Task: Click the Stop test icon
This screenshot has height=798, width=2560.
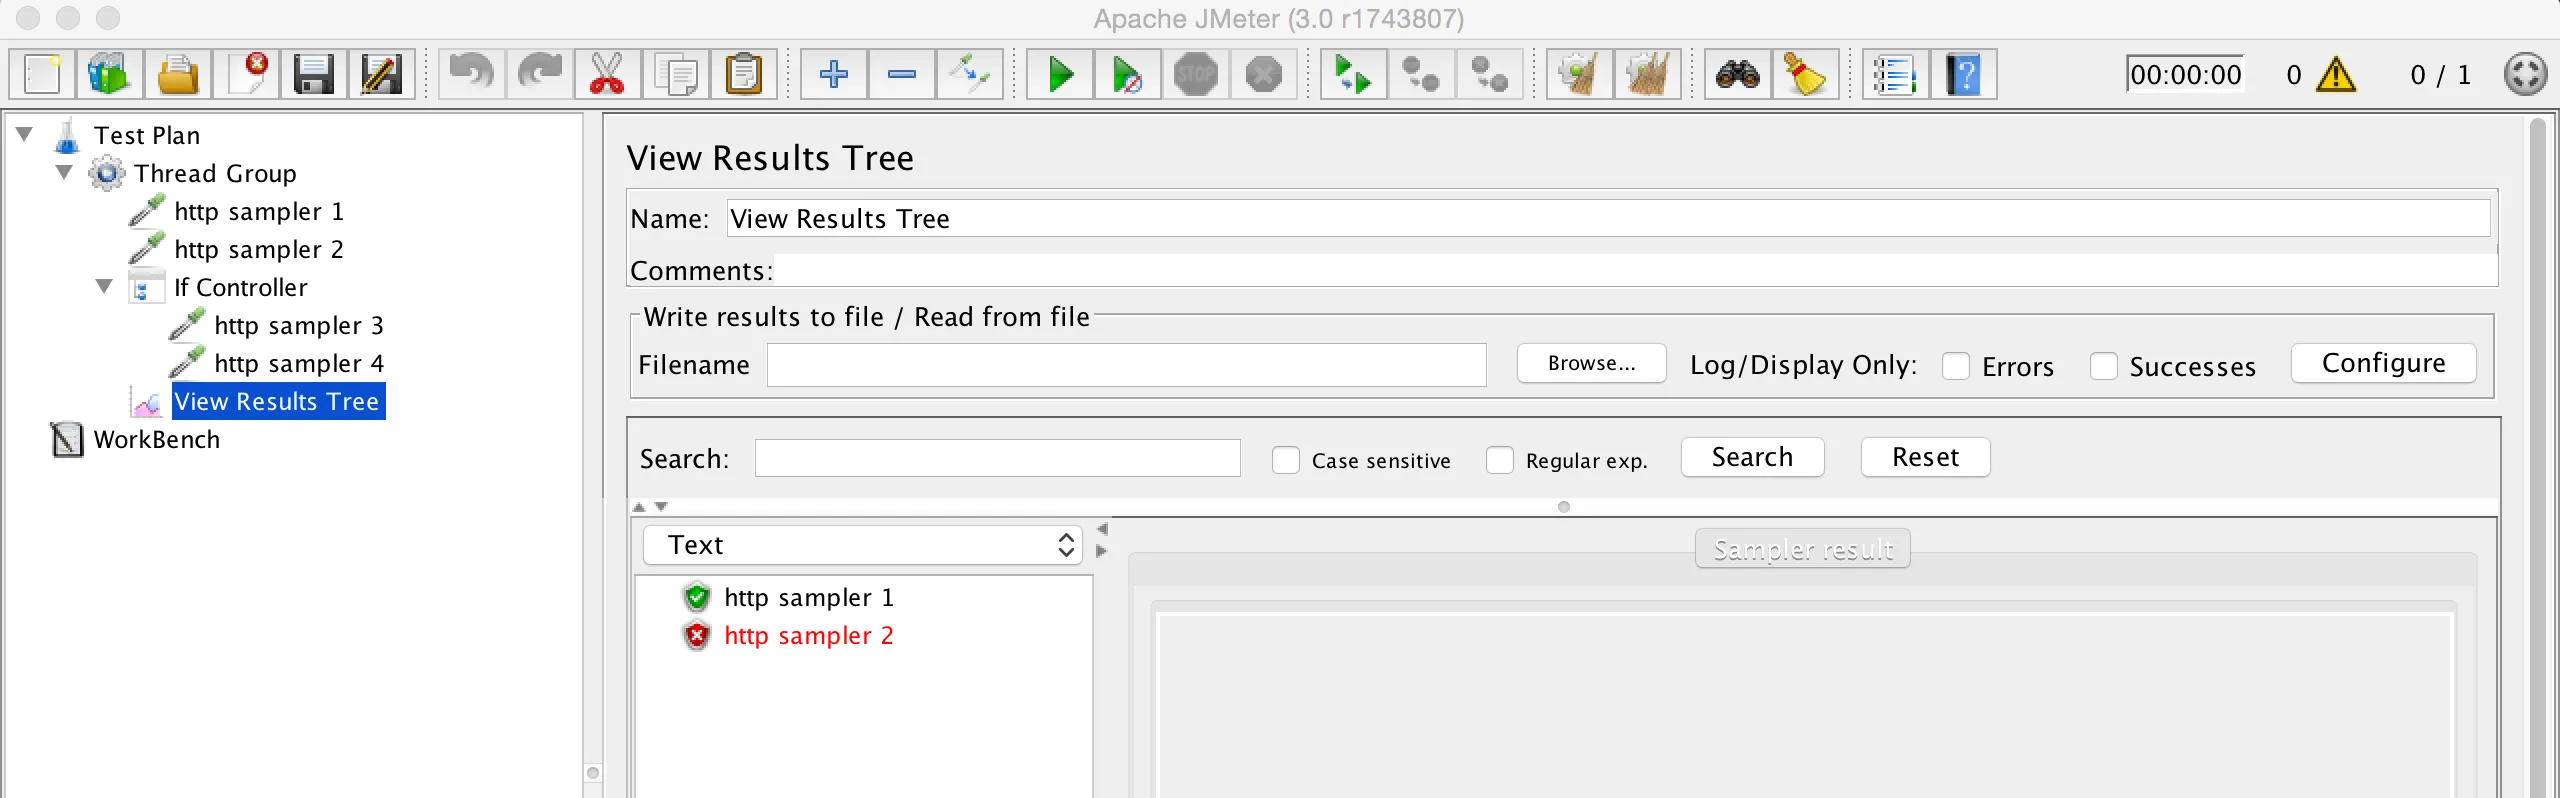Action: pyautogui.click(x=1196, y=74)
